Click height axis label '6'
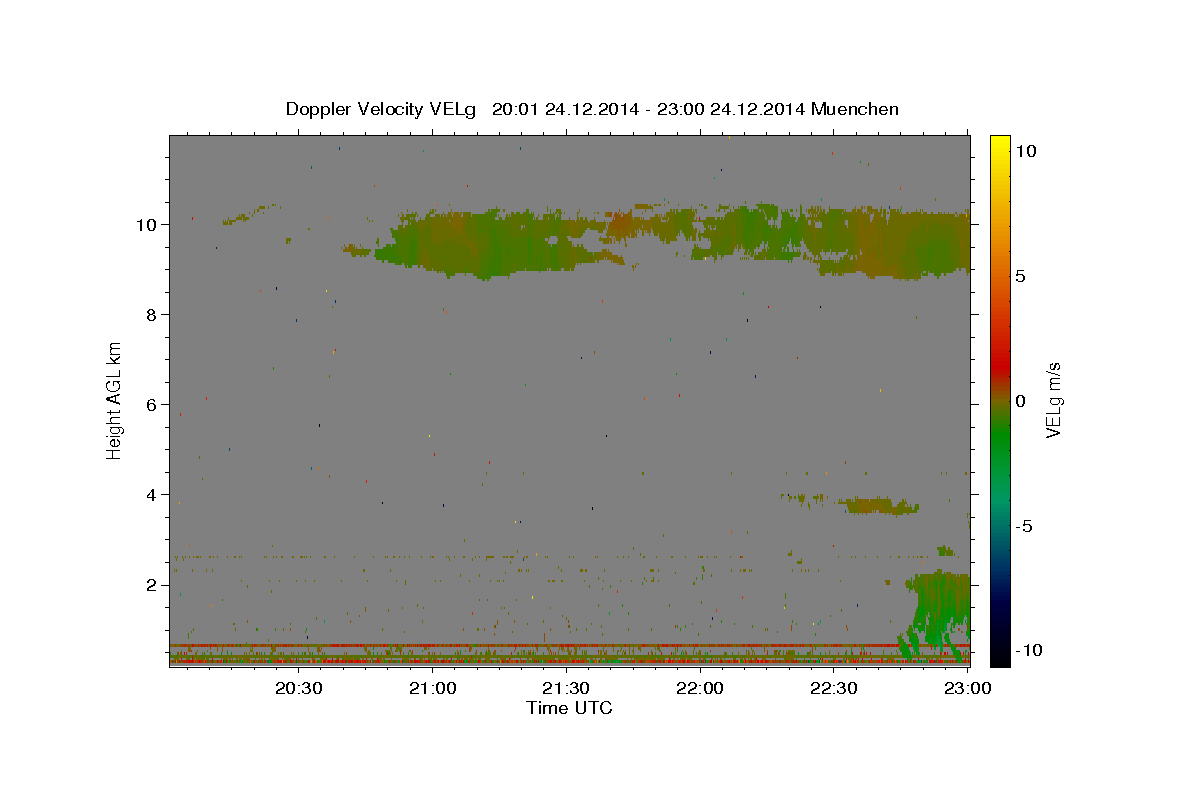The image size is (1200, 800). click(150, 404)
